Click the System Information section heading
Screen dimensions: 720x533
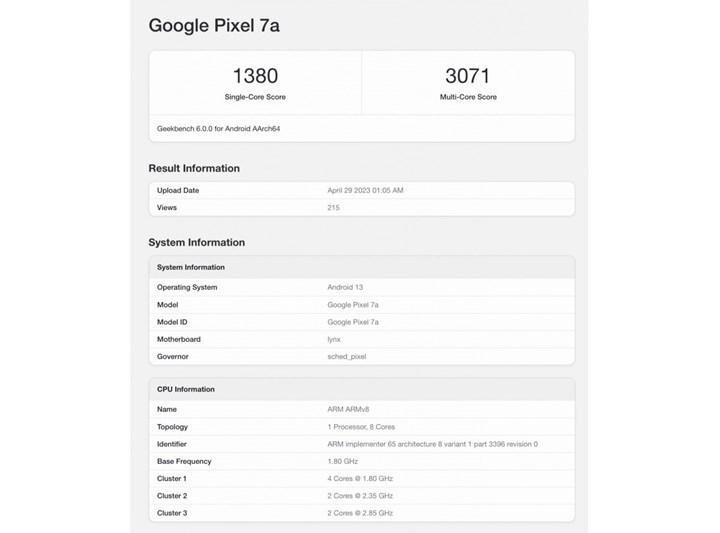pyautogui.click(x=197, y=242)
